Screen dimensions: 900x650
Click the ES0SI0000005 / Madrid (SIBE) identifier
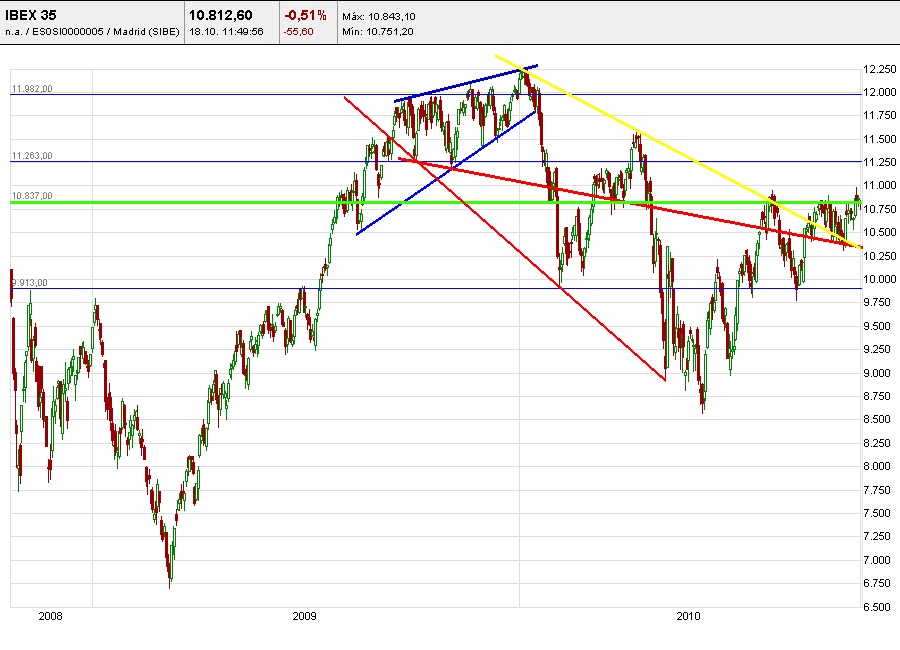click(106, 32)
